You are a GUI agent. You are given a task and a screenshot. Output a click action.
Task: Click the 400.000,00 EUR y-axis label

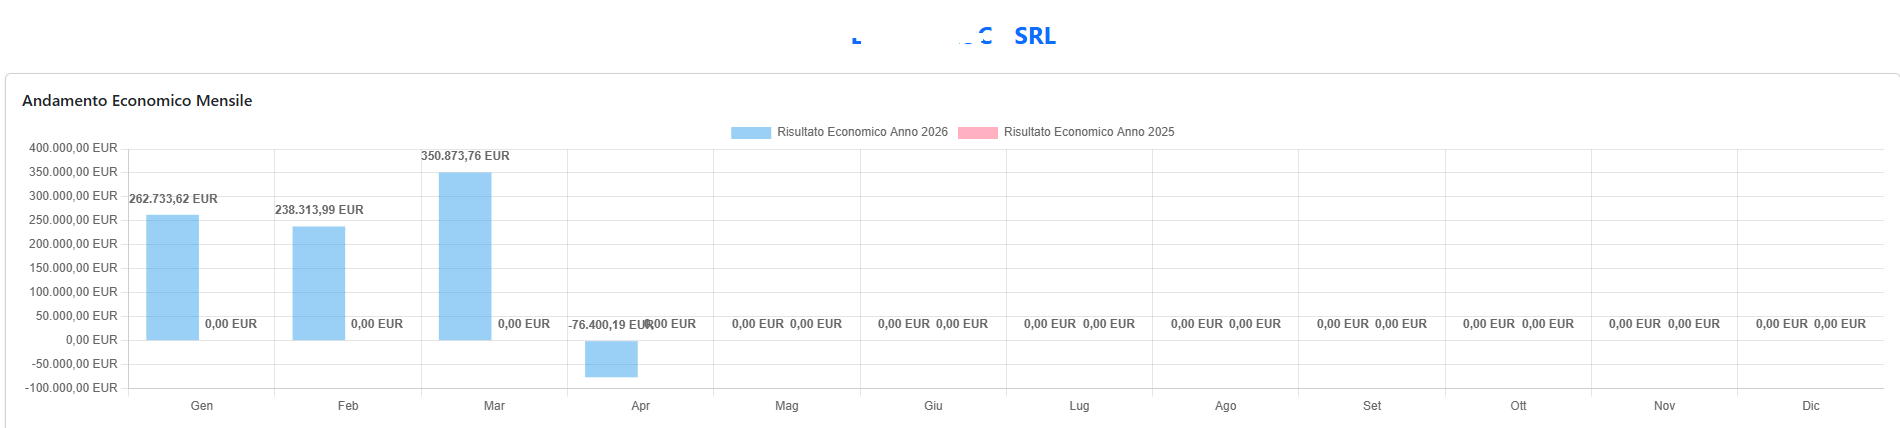pyautogui.click(x=73, y=148)
